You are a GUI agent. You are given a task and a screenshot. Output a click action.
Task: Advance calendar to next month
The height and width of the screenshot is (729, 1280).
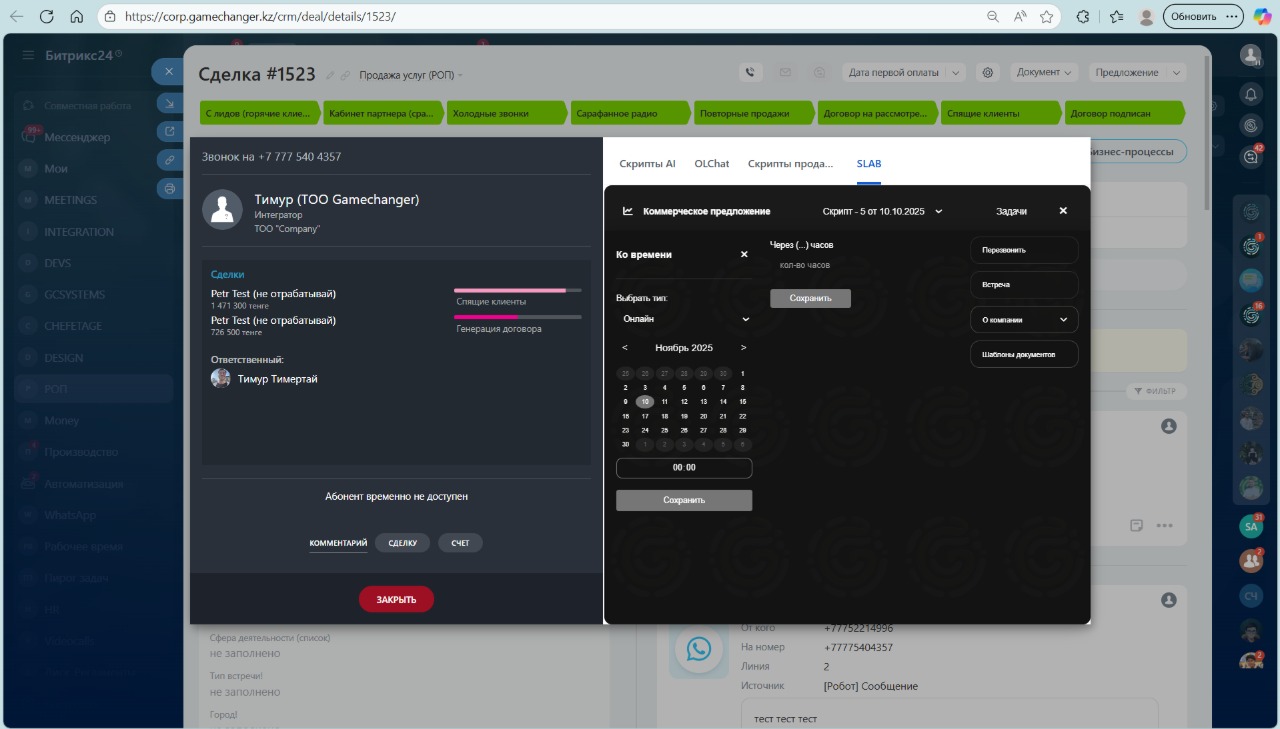pyautogui.click(x=743, y=348)
